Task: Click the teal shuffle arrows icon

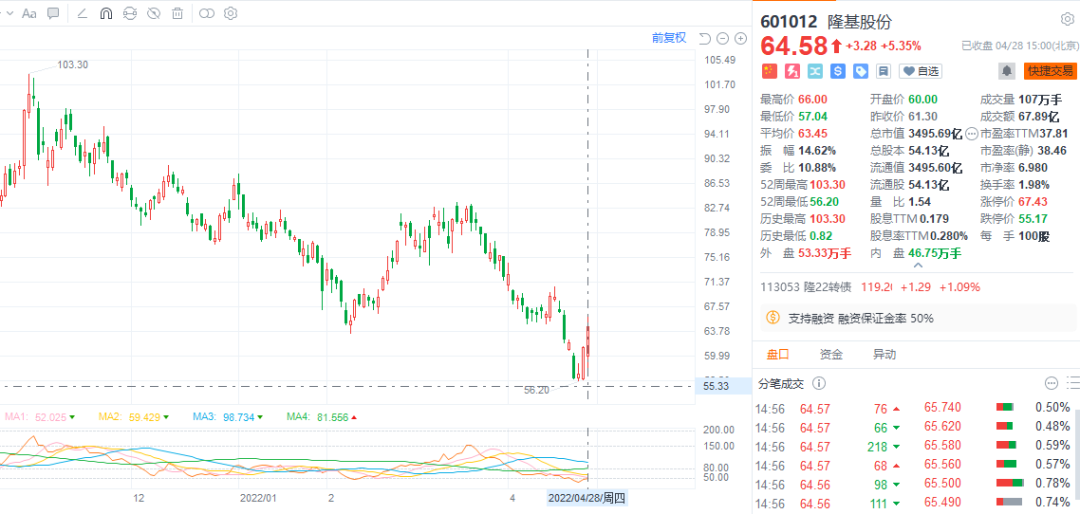Action: [815, 71]
